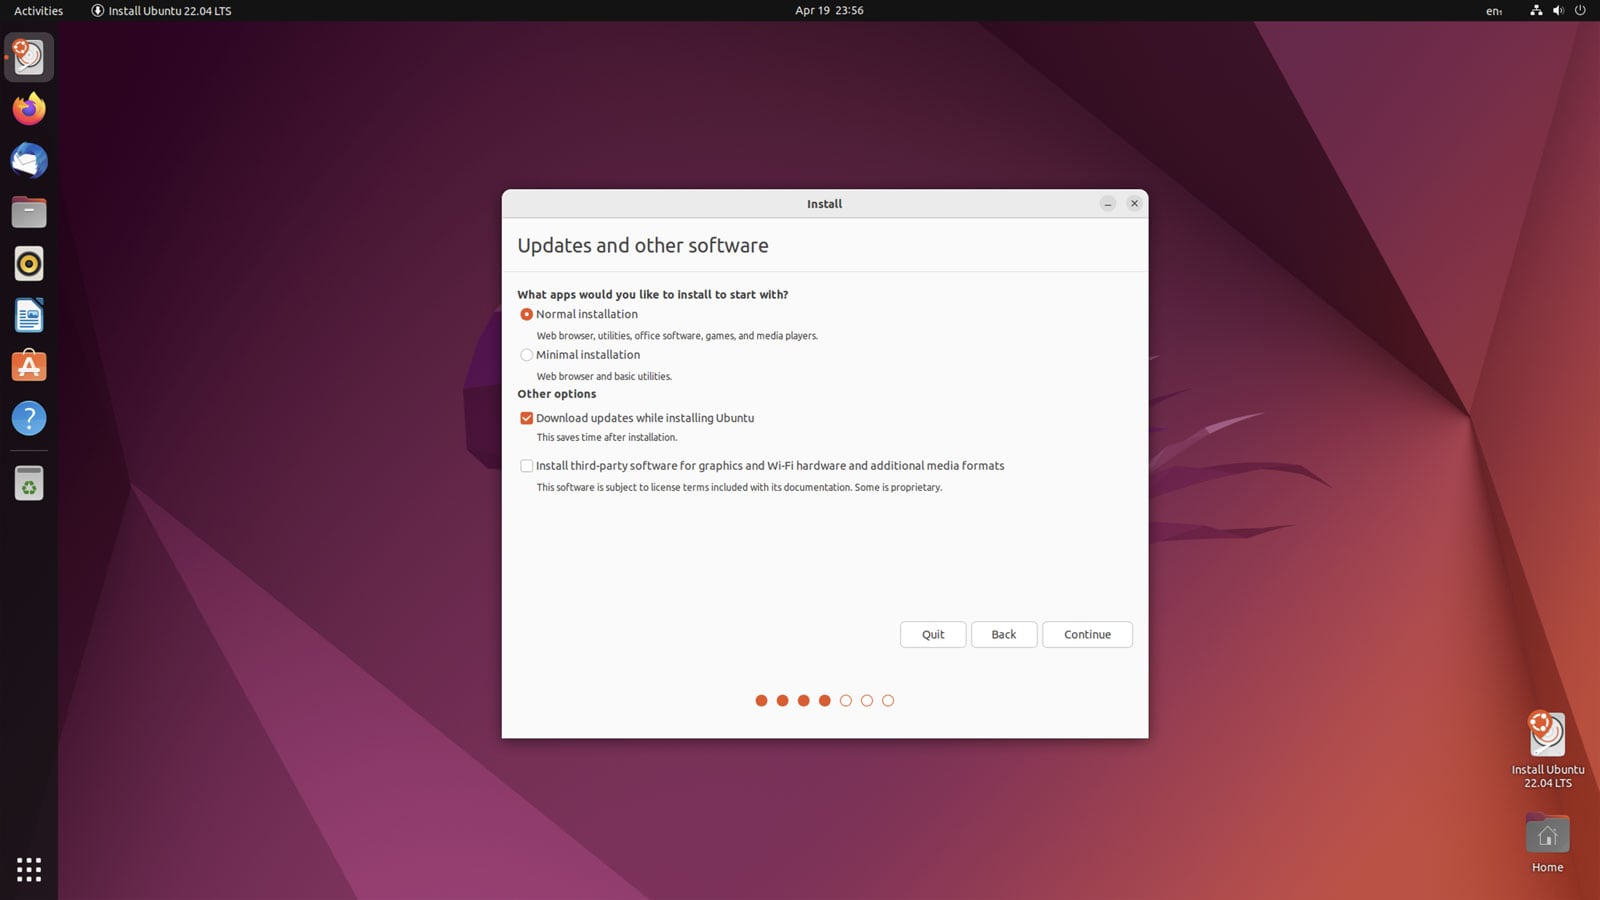This screenshot has height=900, width=1600.
Task: Click the fourth progress dot indicator
Action: pyautogui.click(x=824, y=700)
